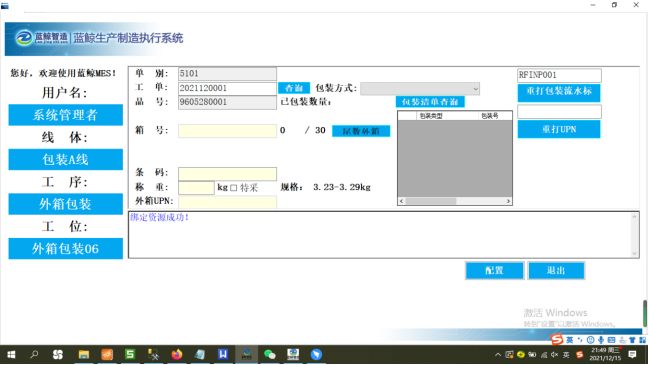
Task: Click the right arrow of the package list scrollbar
Action: (508, 201)
